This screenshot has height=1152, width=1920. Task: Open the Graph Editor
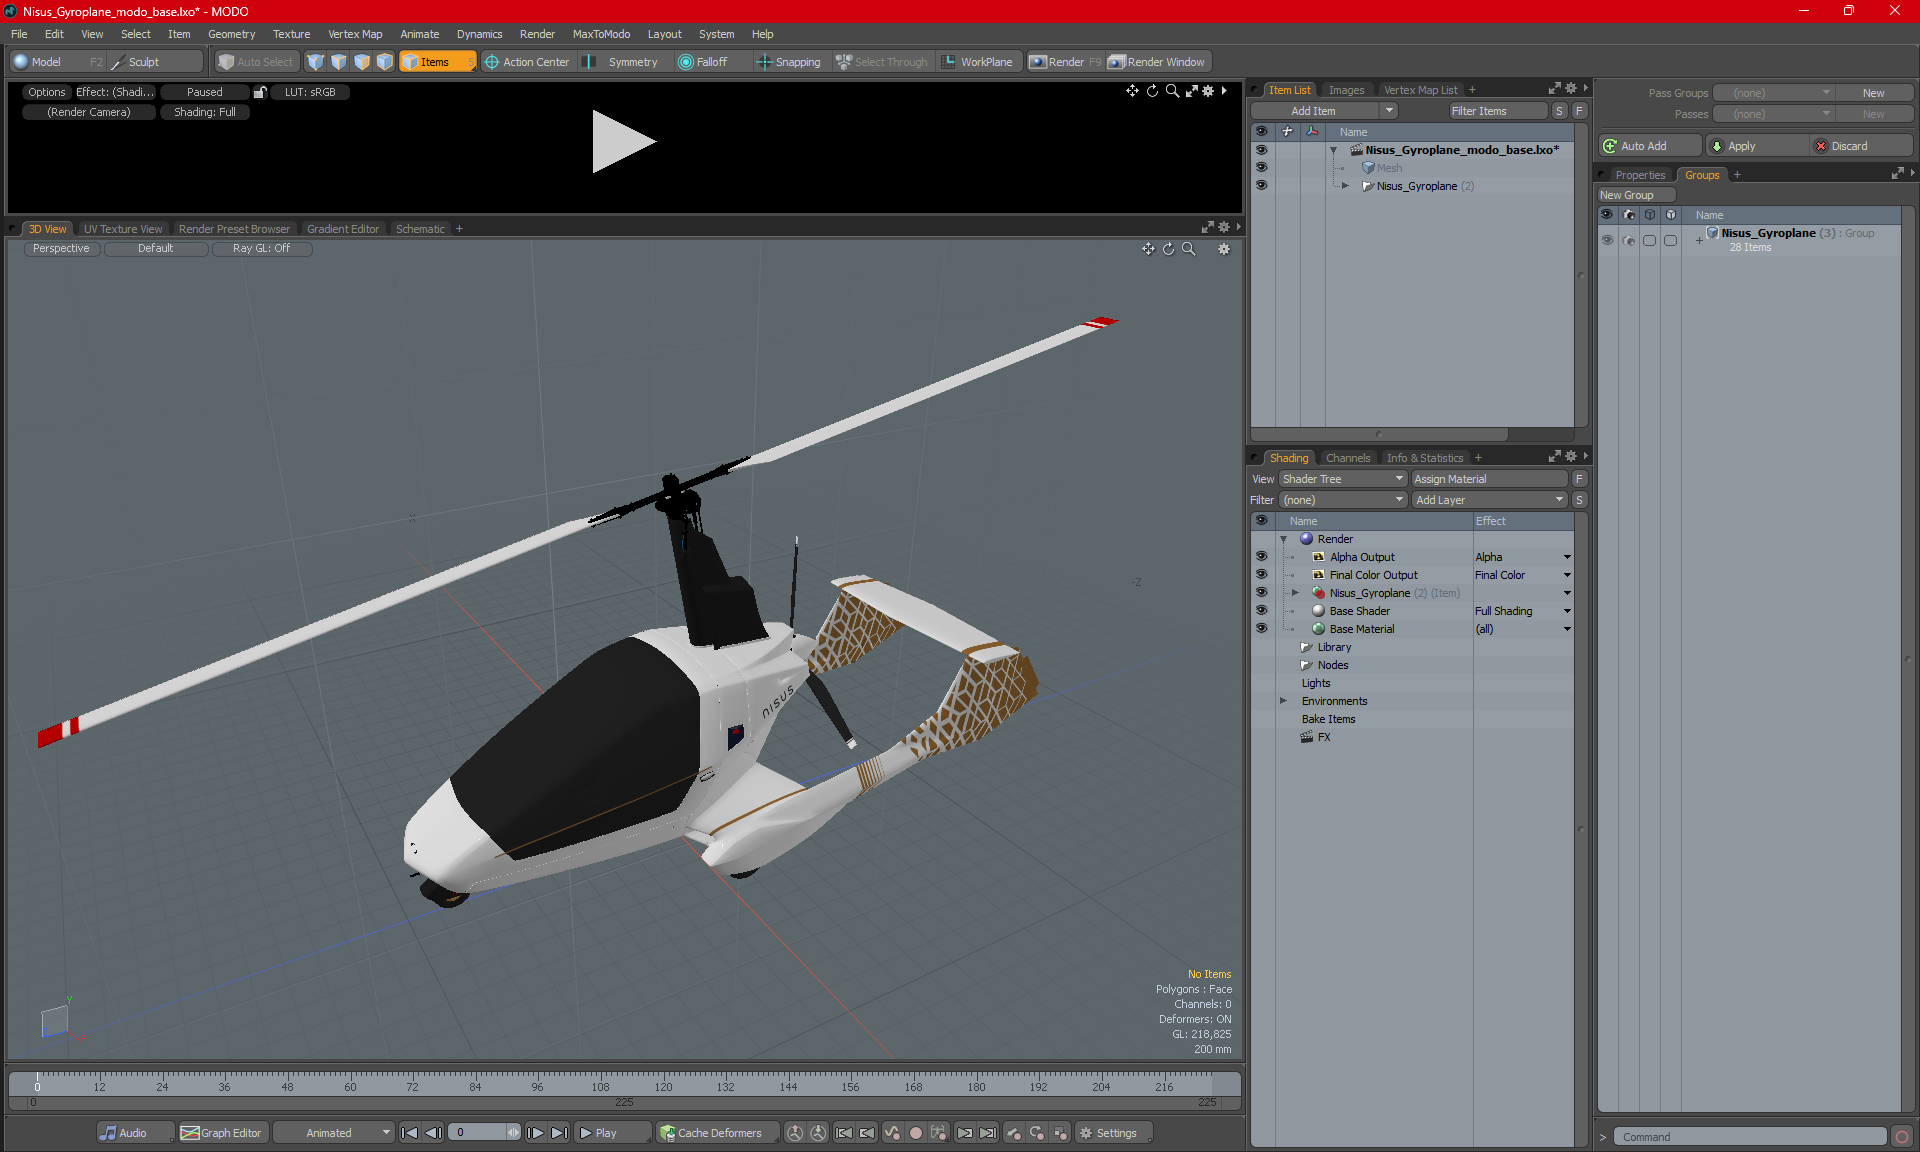tap(222, 1133)
